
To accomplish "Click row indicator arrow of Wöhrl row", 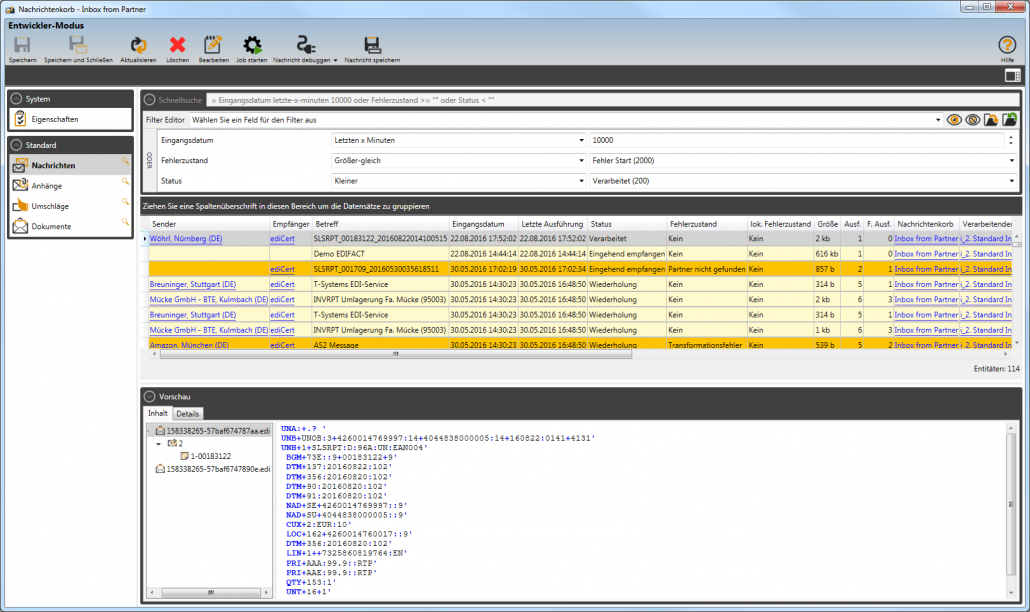I will pos(145,239).
